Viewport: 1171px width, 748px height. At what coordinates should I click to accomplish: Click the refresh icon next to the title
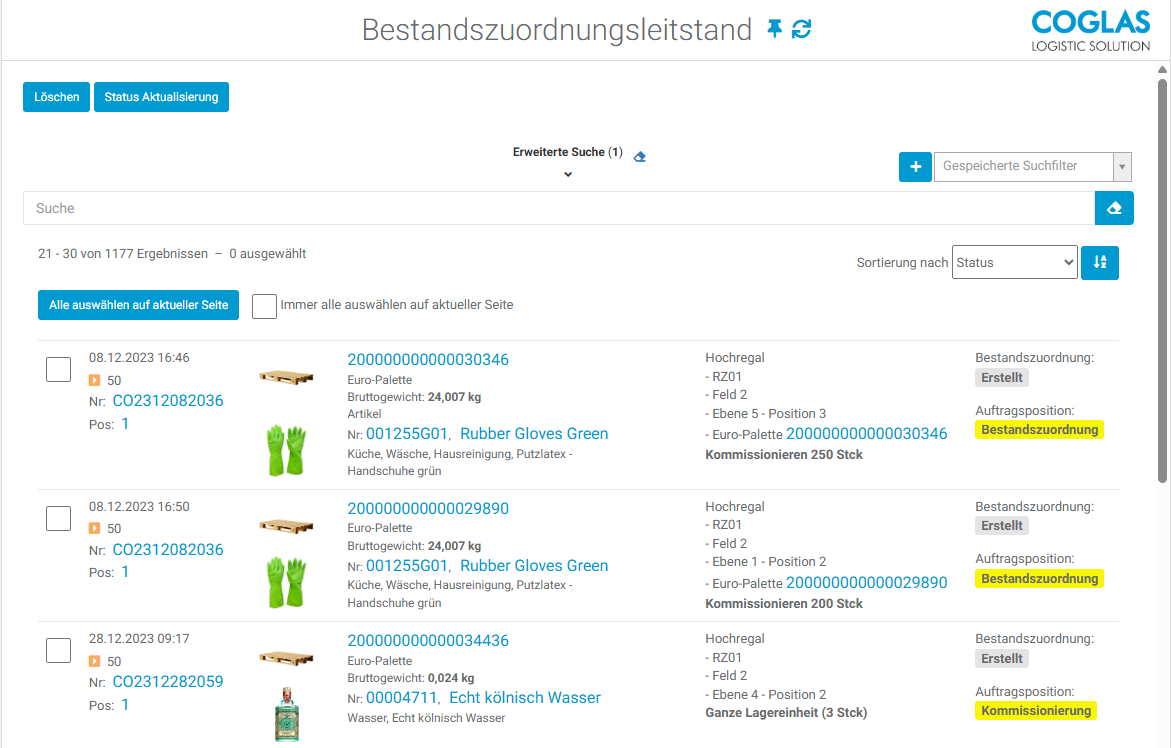pos(801,29)
